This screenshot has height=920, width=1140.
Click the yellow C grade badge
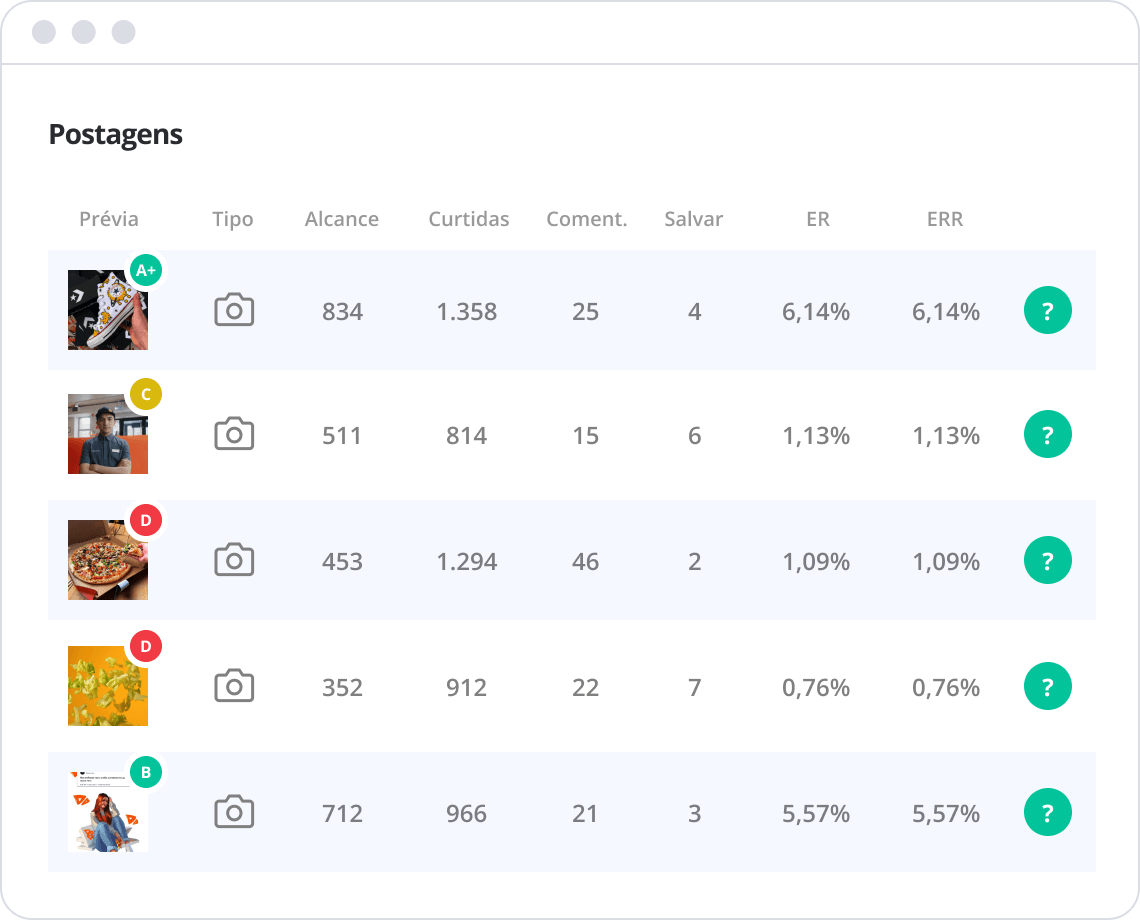point(146,395)
